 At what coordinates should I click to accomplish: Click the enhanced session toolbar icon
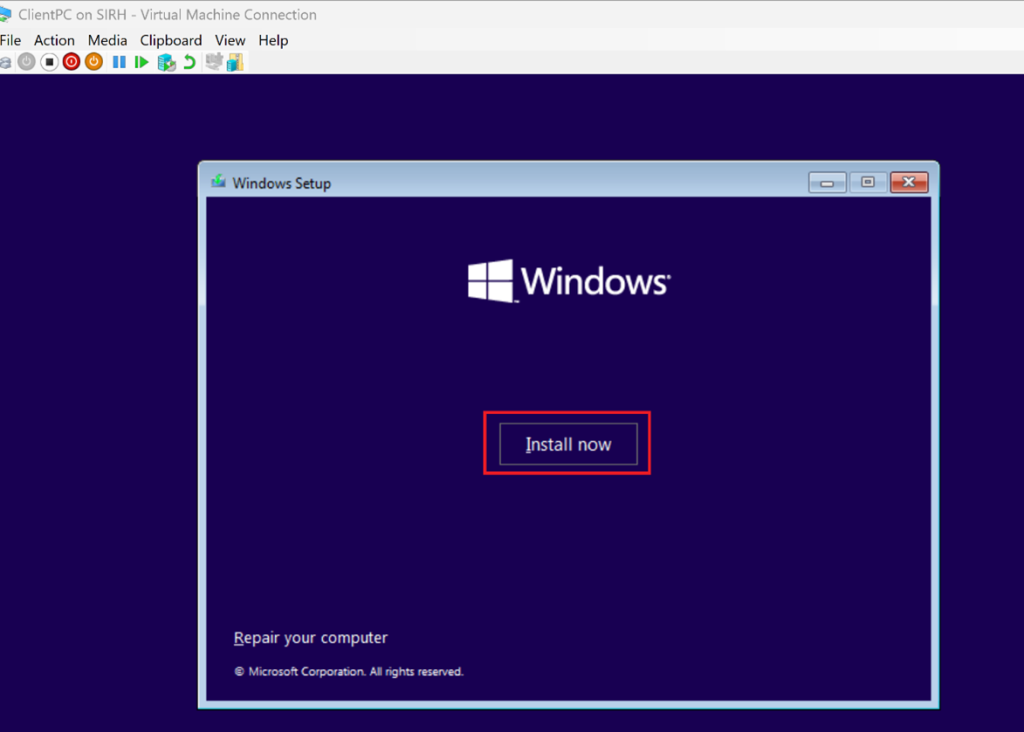point(214,62)
